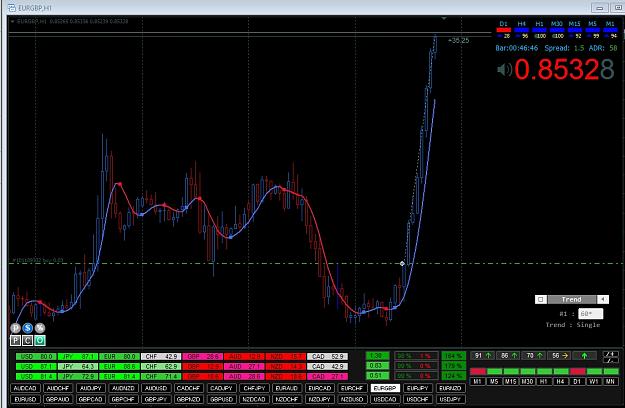The width and height of the screenshot is (625, 408).
Task: Click speaker icon right of Trend bar
Action: point(603,299)
